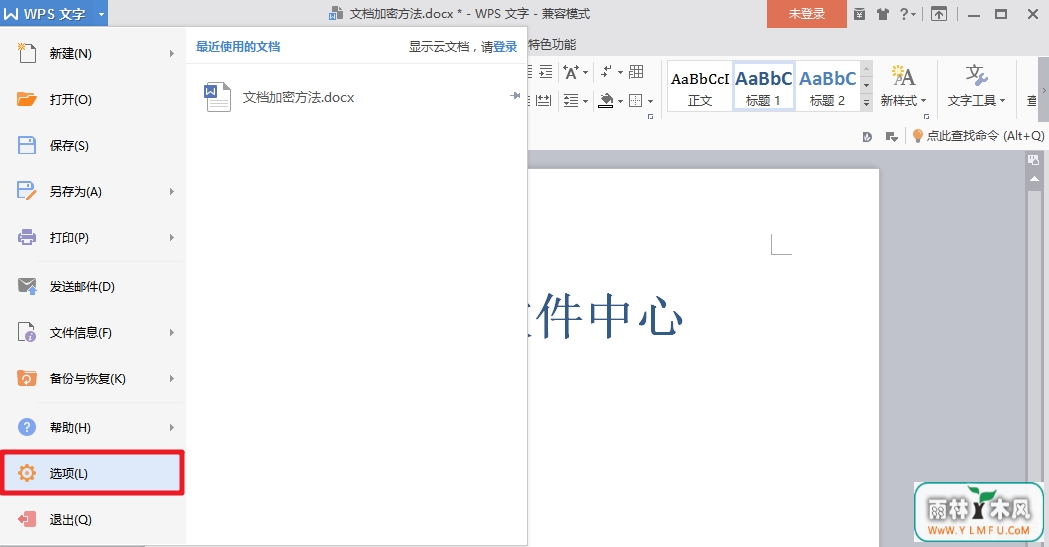Open 备份与恢复(K) menu item
1049x547 pixels.
(92, 378)
